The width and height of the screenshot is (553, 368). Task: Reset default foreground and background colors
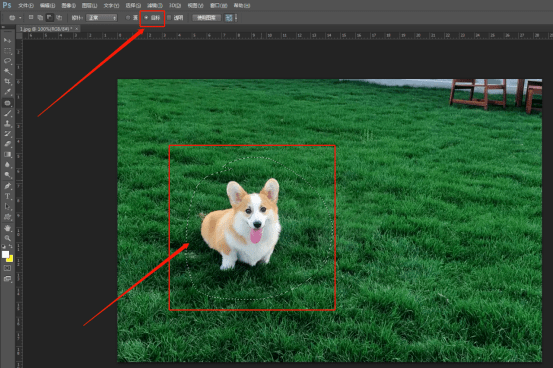pyautogui.click(x=4, y=246)
